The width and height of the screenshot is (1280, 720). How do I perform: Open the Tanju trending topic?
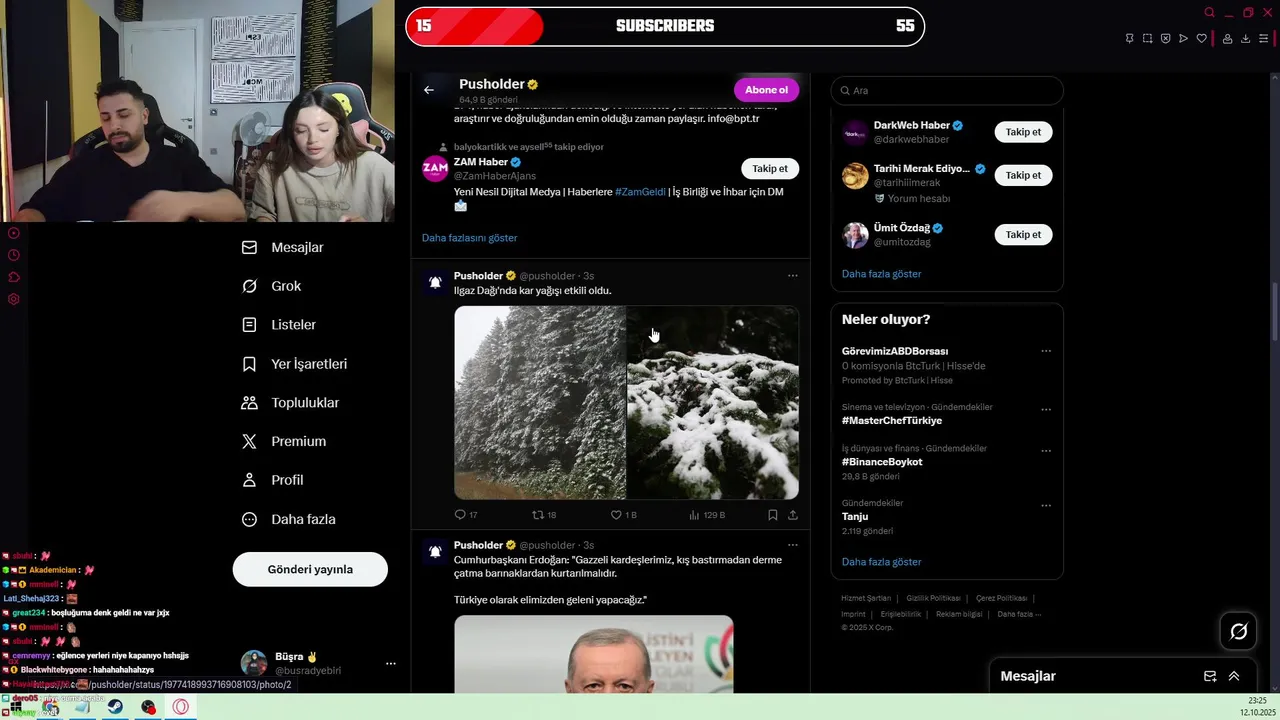click(855, 517)
